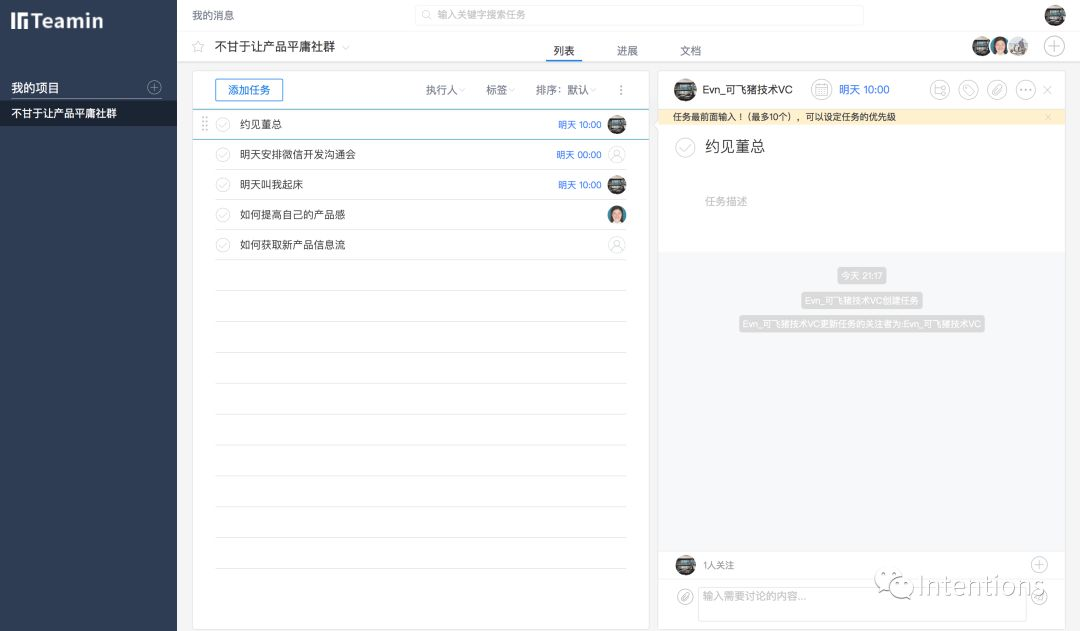1080x631 pixels.
Task: Open 我的消息 link
Action: click(x=213, y=15)
